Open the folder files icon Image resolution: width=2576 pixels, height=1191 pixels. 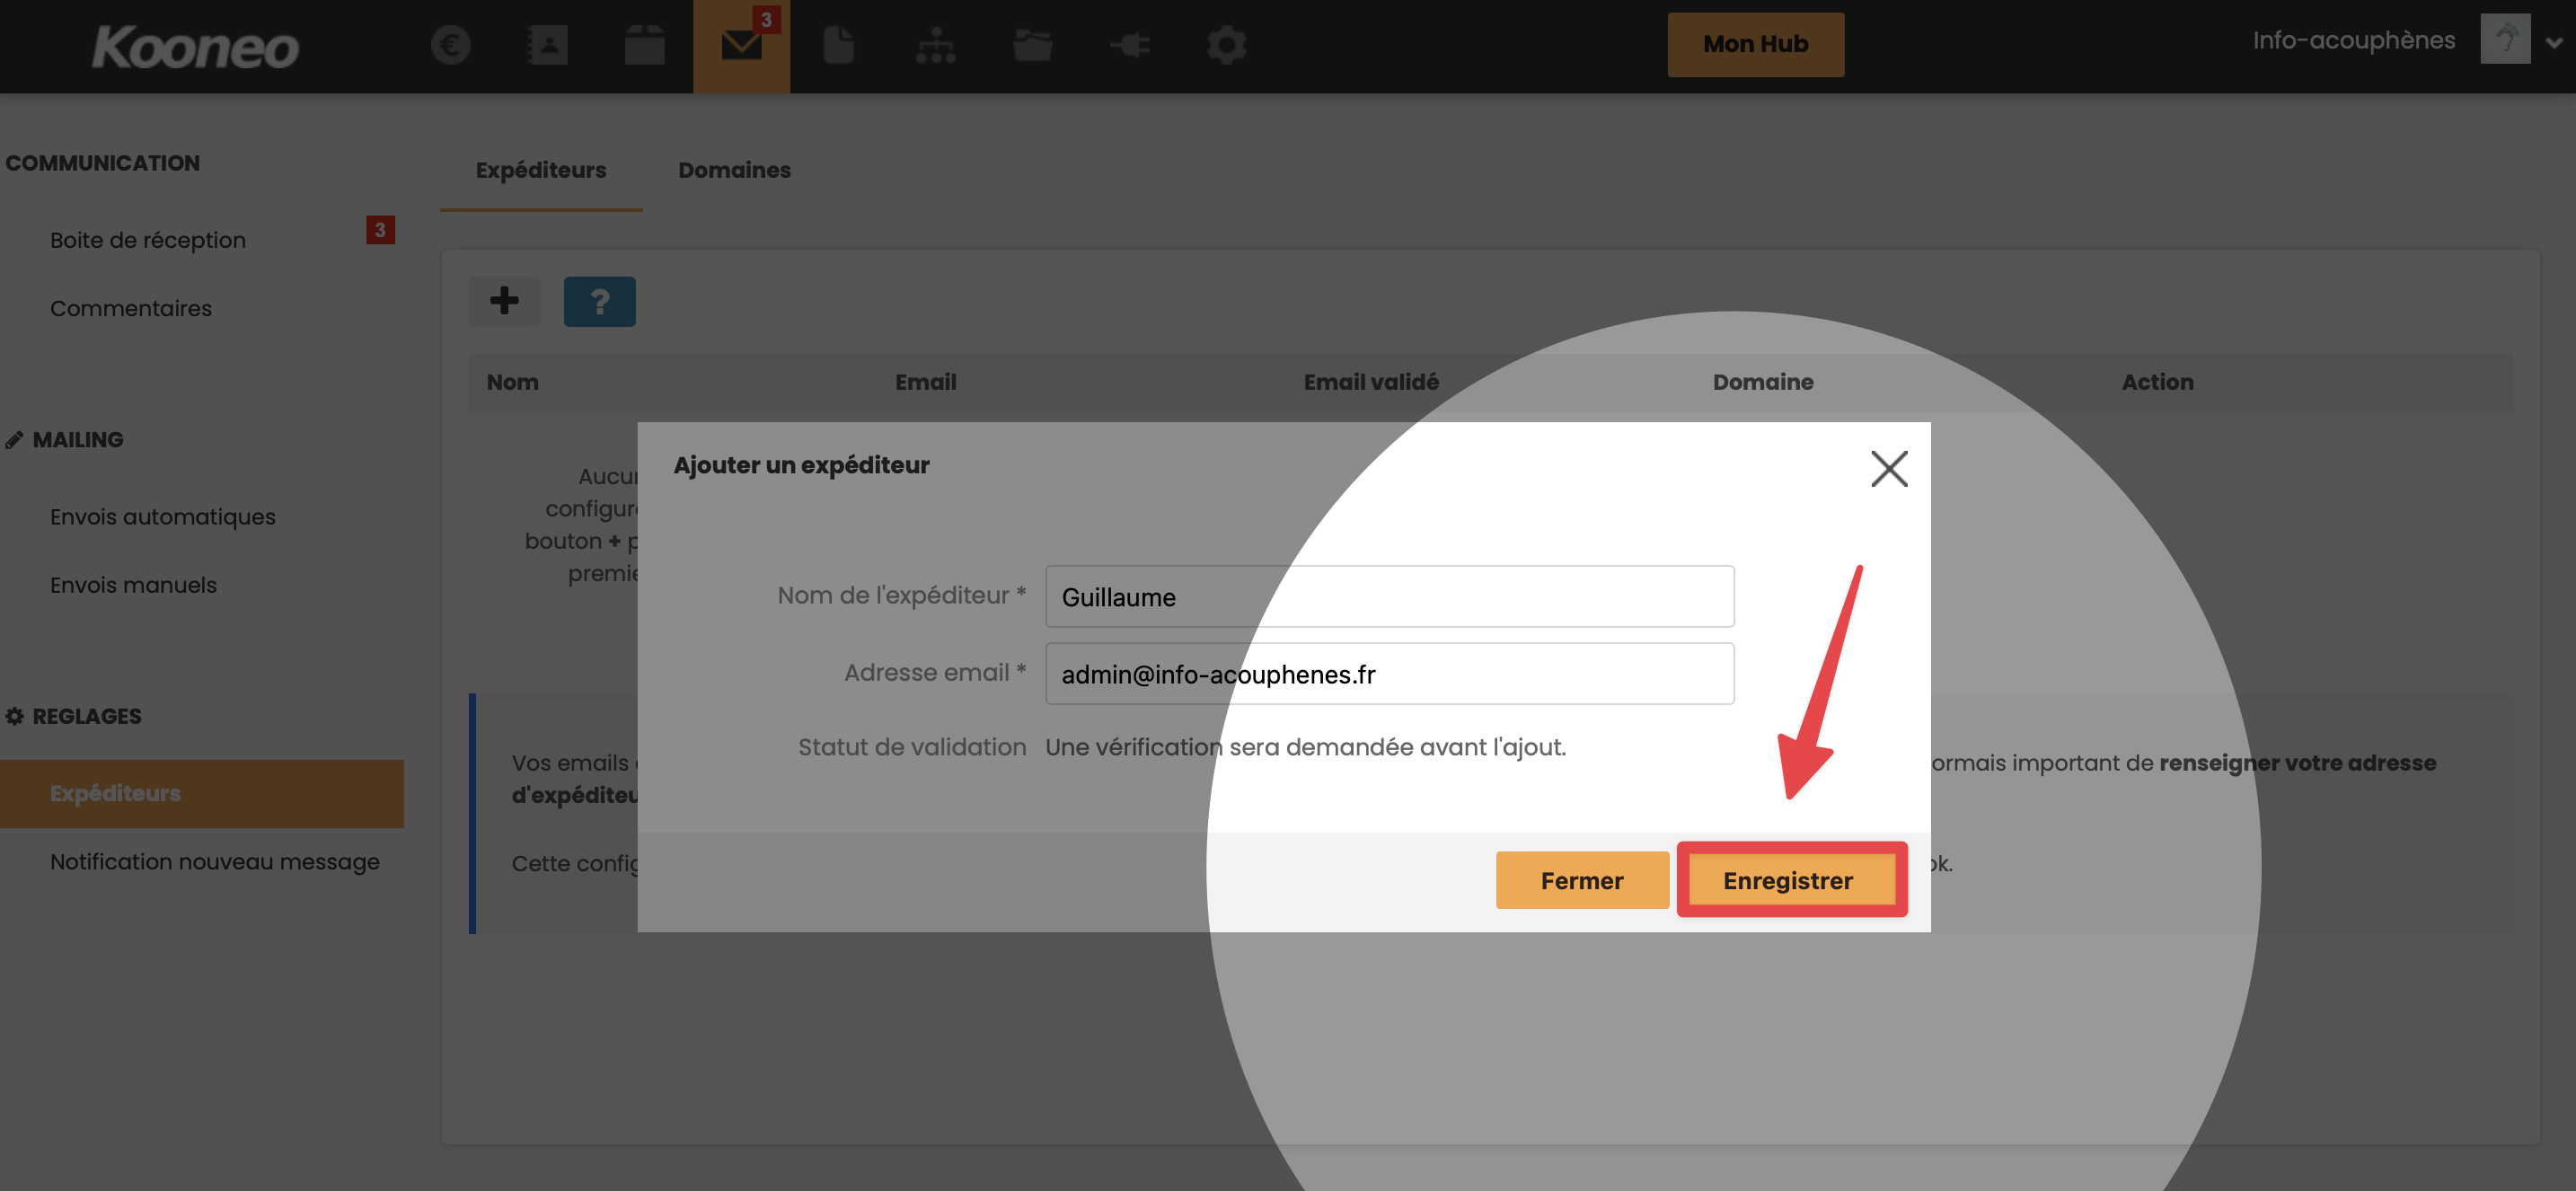1033,45
